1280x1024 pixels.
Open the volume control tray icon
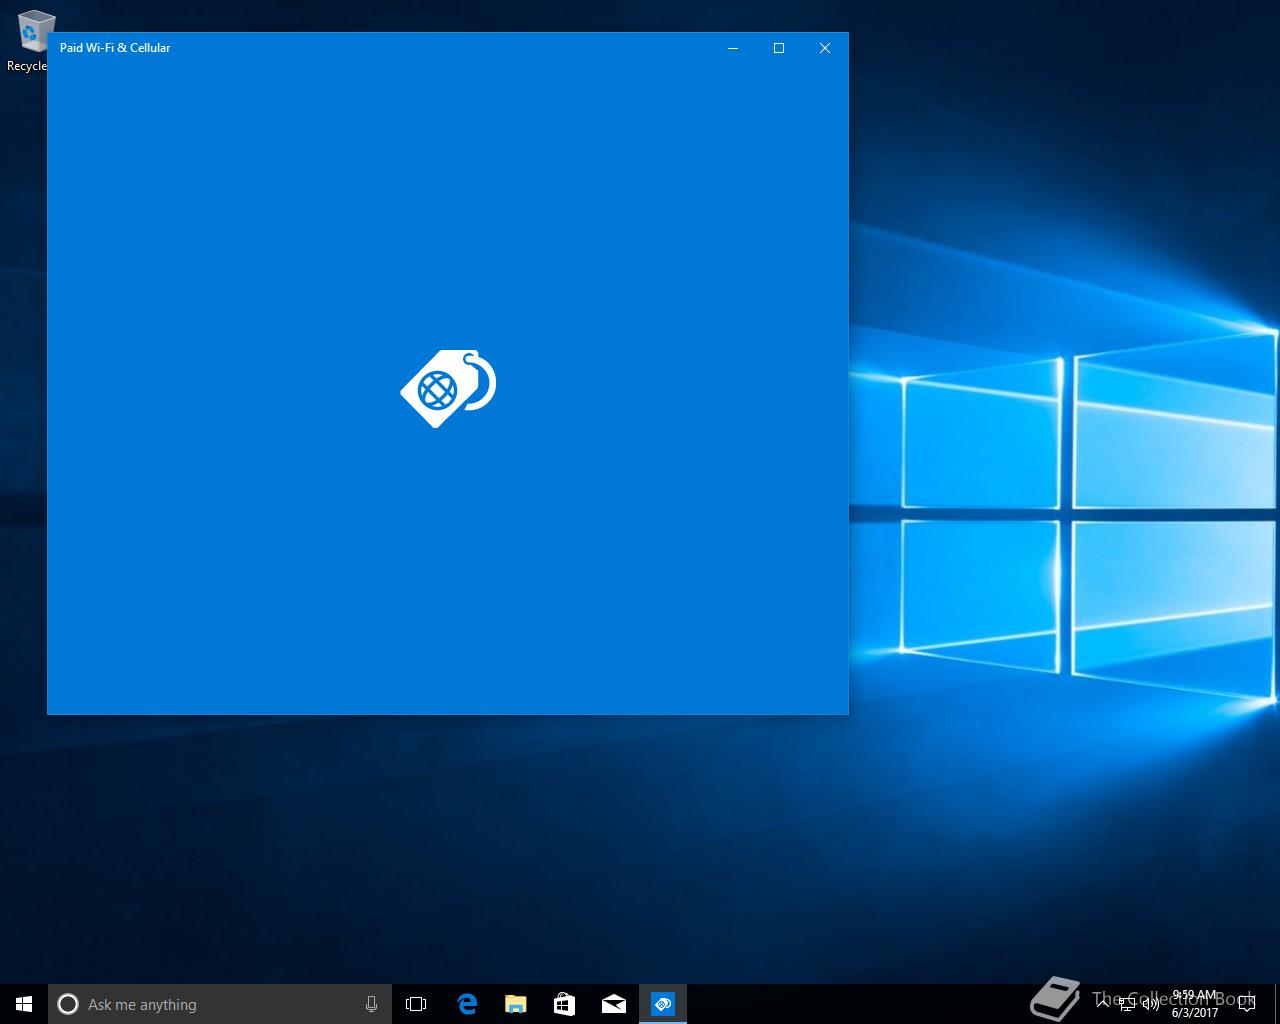click(x=1150, y=1004)
